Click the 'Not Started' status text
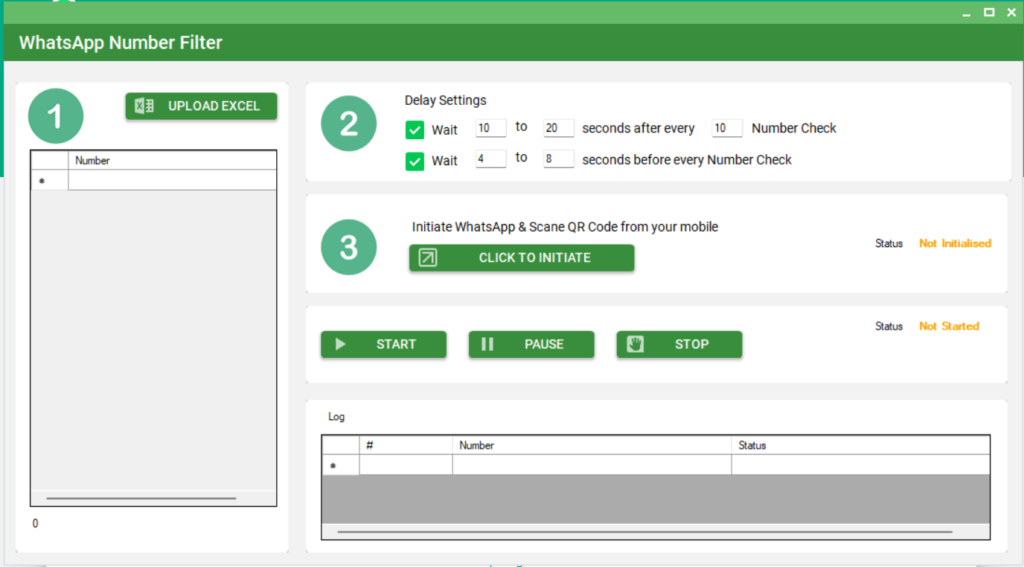The image size is (1024, 567). pyautogui.click(x=949, y=327)
